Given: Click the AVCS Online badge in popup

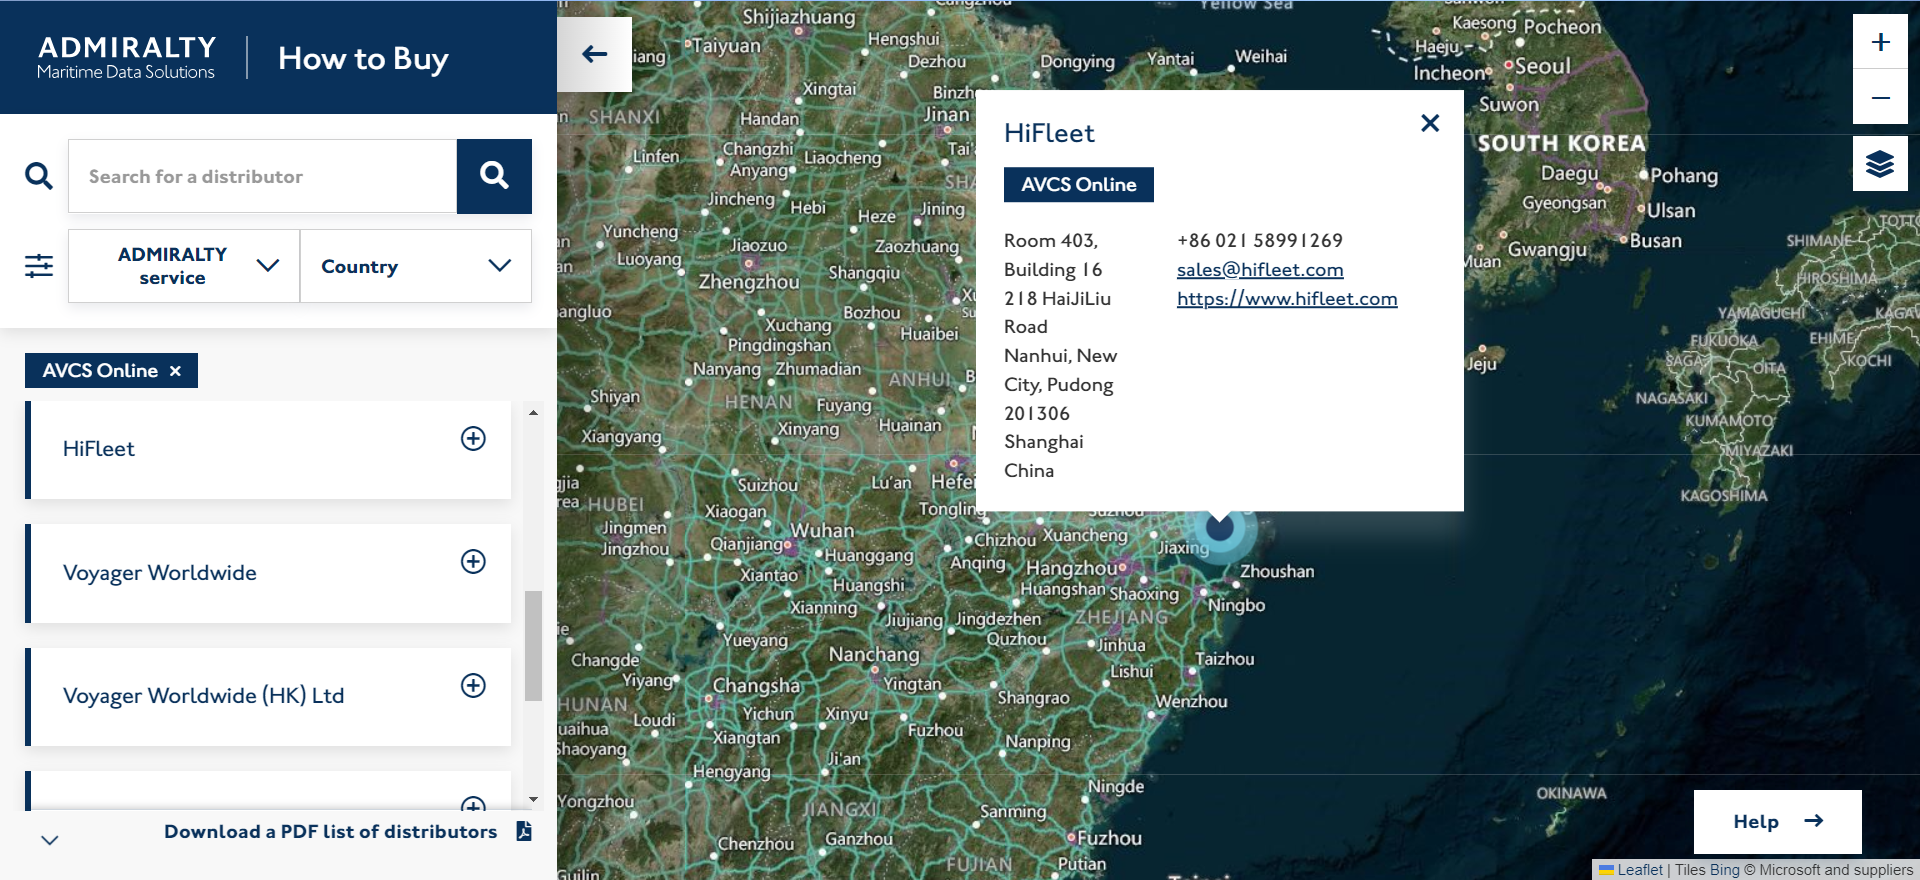Looking at the screenshot, I should click(x=1079, y=185).
